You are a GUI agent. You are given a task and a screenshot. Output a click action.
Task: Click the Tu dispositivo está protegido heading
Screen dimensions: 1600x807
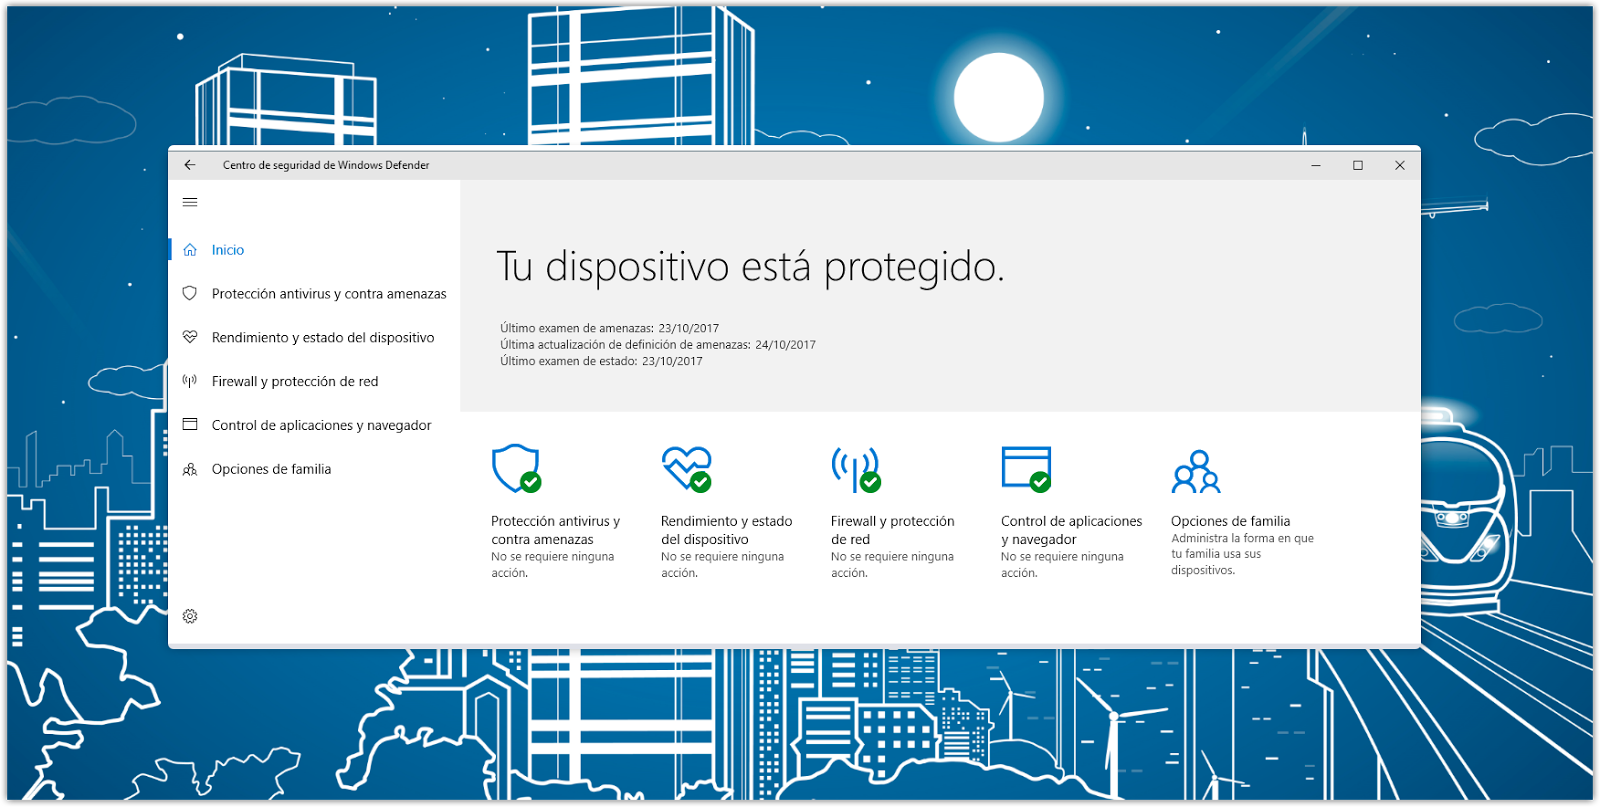750,267
